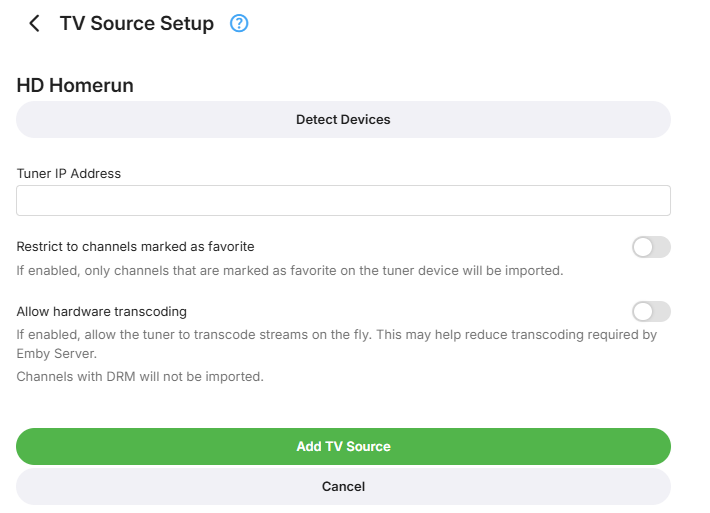Cancel the TV source setup
710x513 pixels.
(x=343, y=487)
